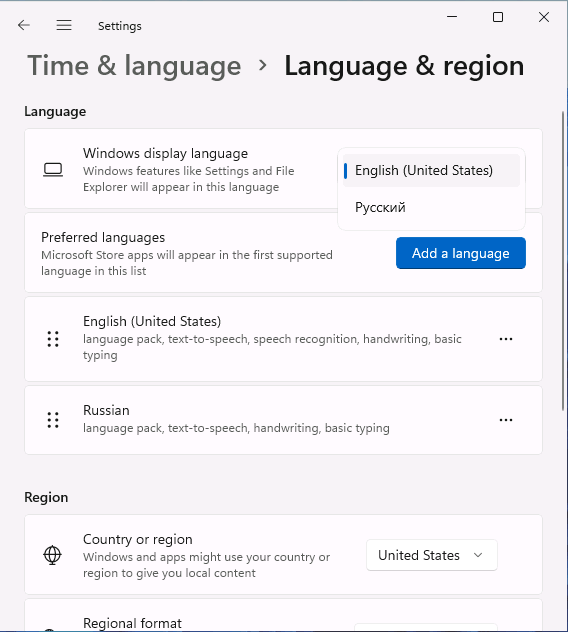Click the Regional format setting row
This screenshot has width=568, height=632.
point(283,615)
